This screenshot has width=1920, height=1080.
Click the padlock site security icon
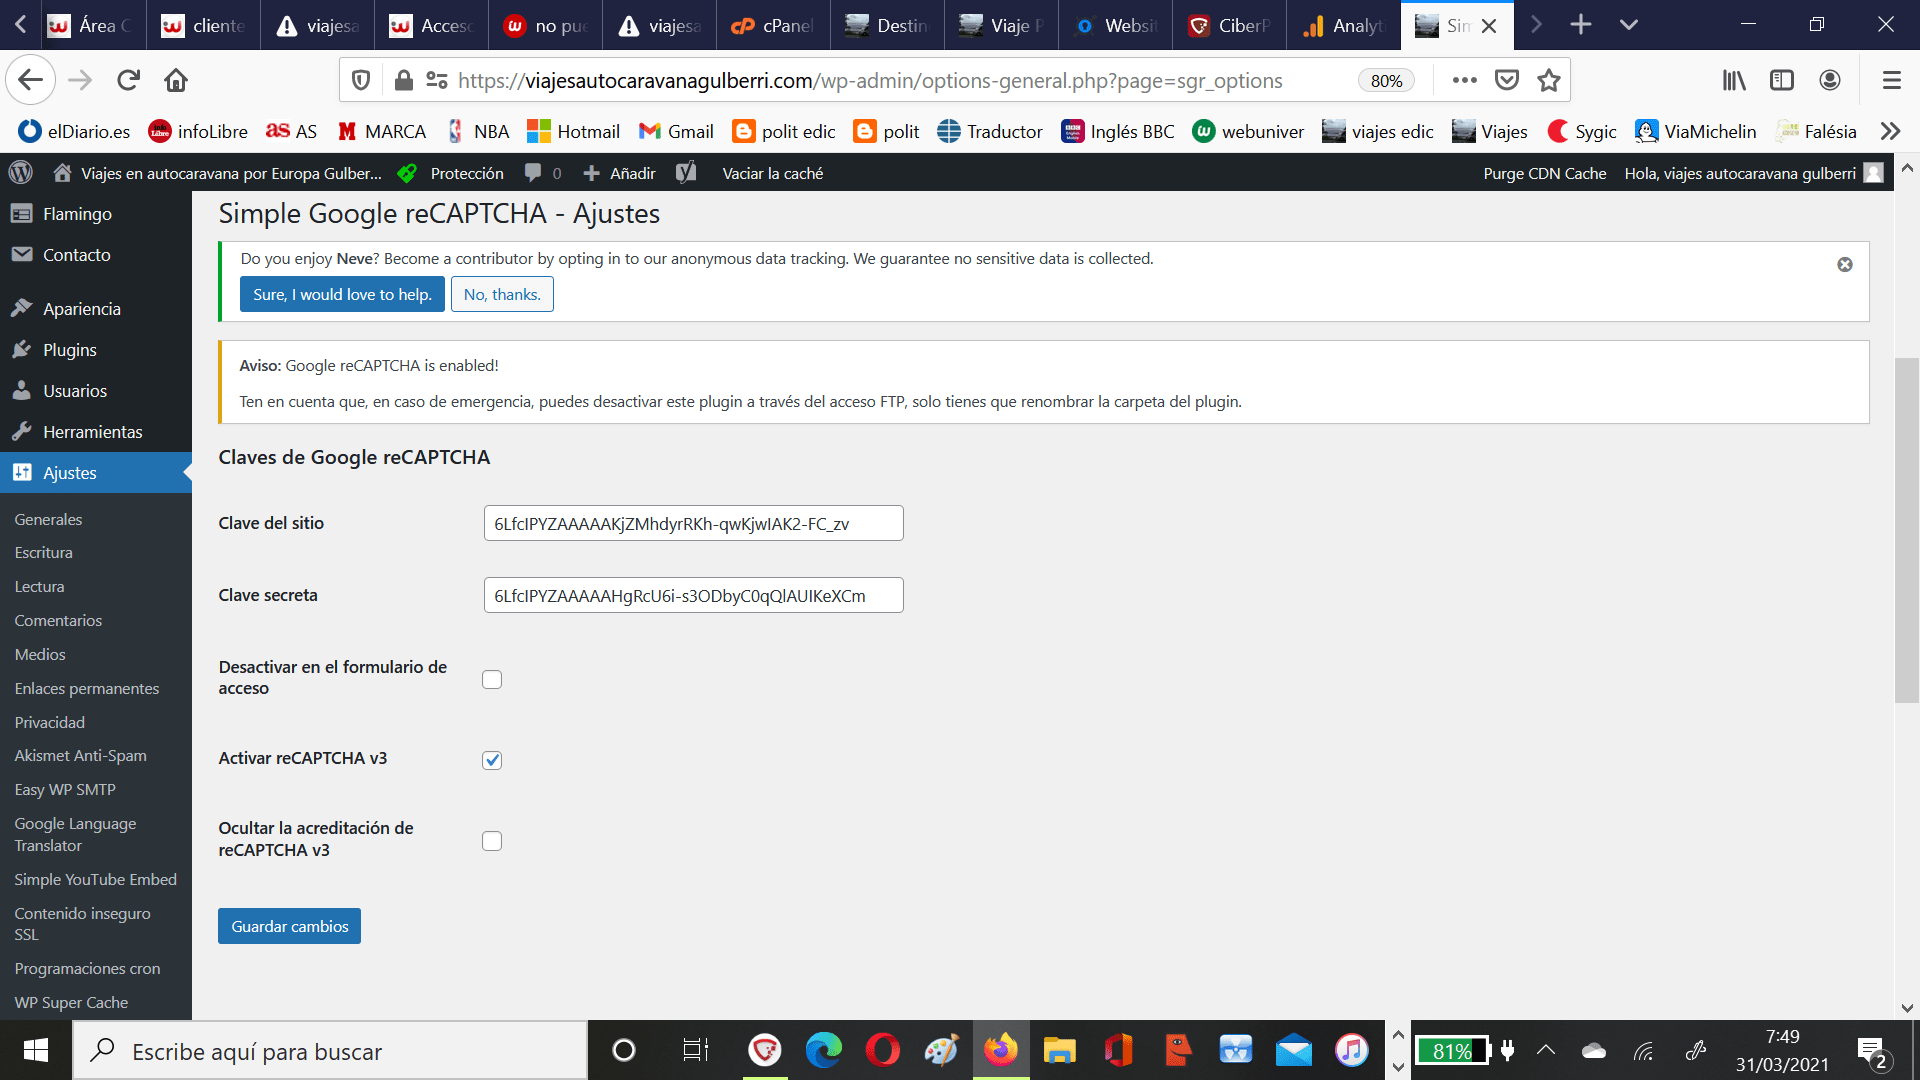point(403,80)
